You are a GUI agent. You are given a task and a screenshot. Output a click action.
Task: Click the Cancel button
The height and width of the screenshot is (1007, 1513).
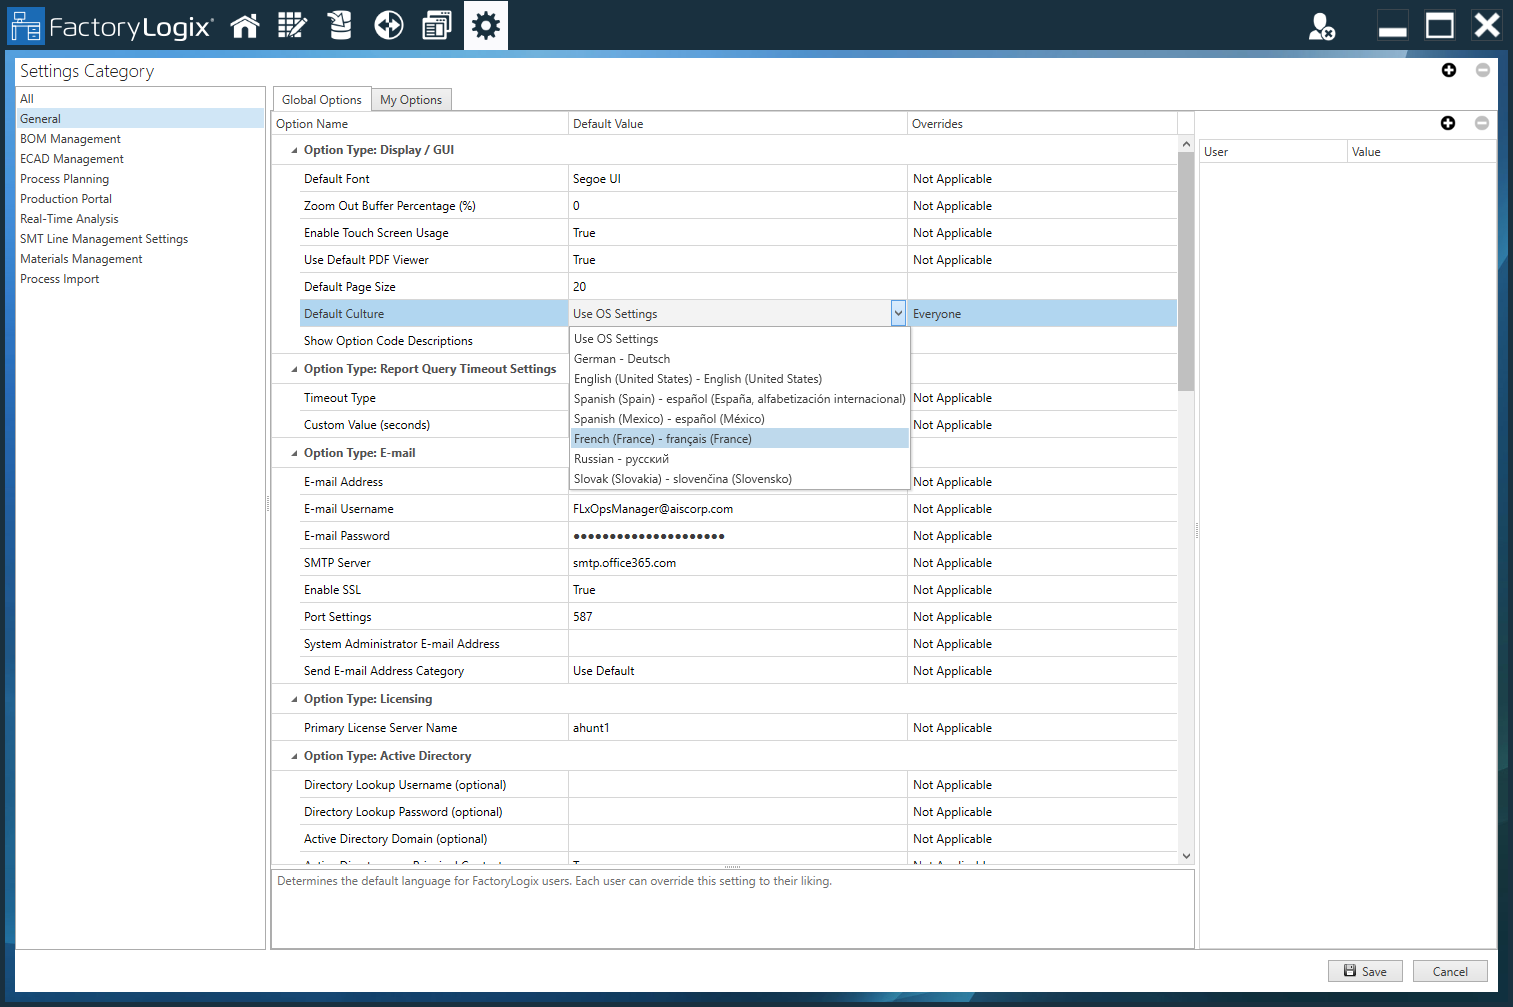[x=1449, y=971]
